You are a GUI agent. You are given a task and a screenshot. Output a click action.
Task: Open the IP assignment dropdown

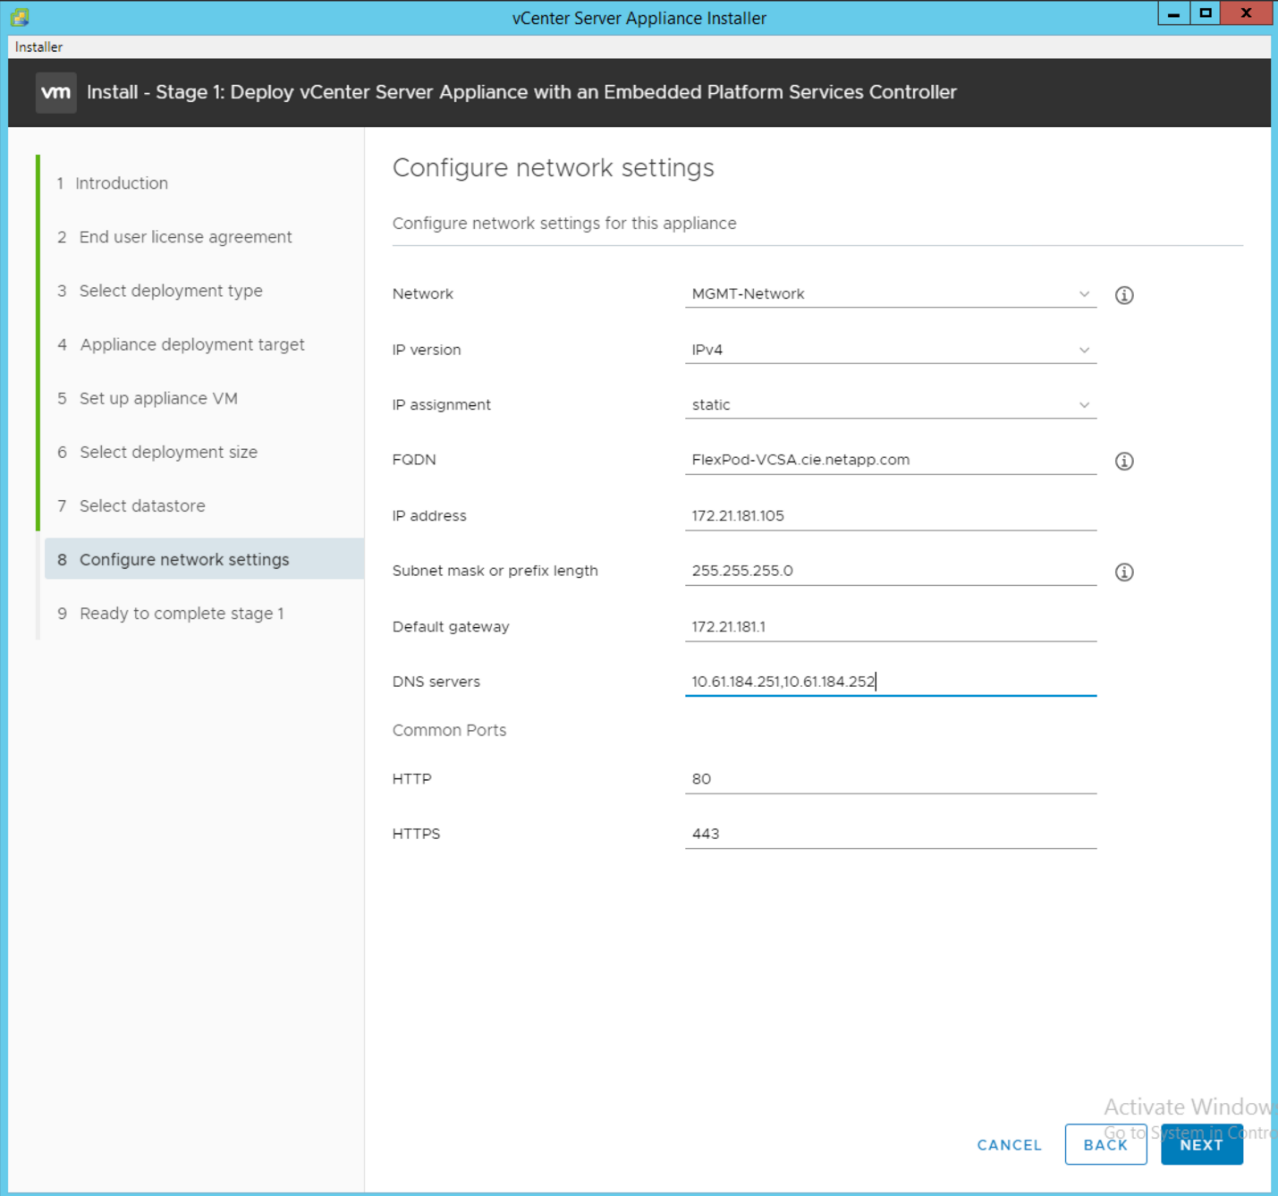[x=889, y=405]
